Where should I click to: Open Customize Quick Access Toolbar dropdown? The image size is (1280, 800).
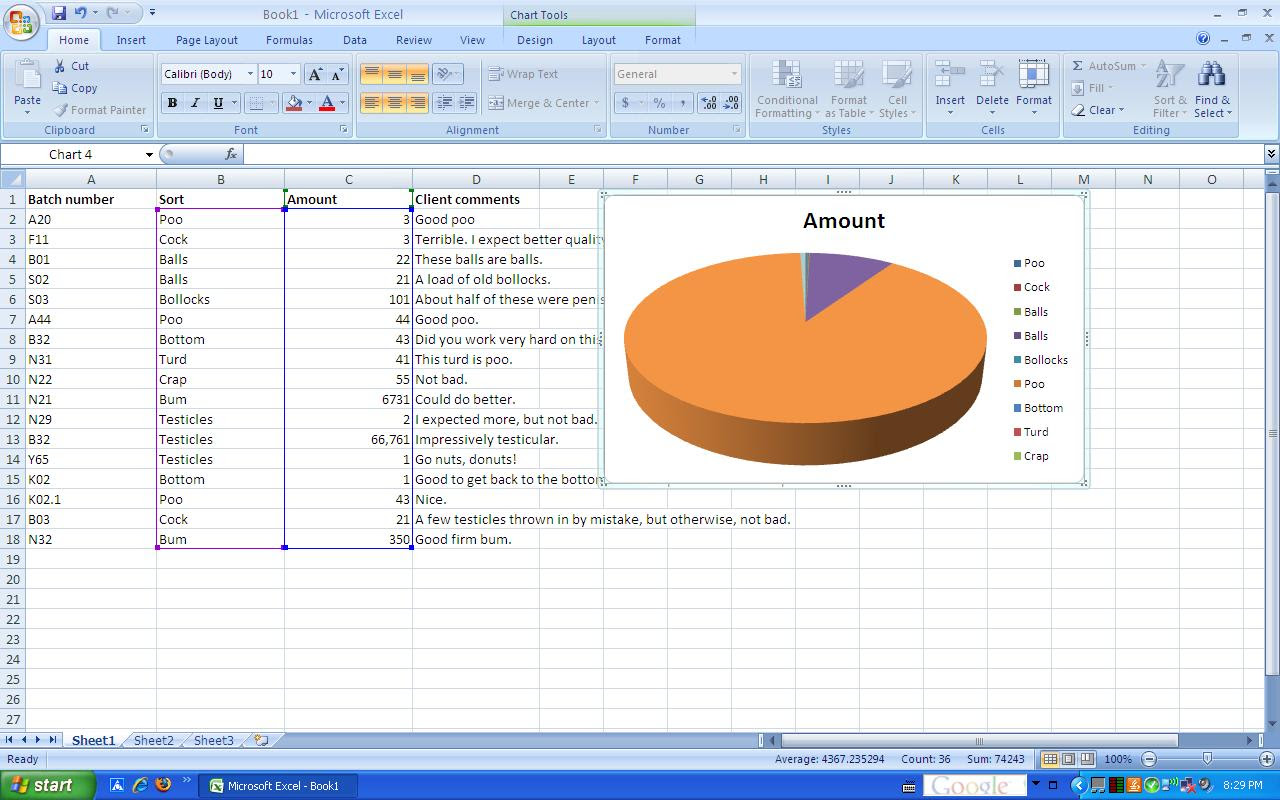pyautogui.click(x=152, y=13)
